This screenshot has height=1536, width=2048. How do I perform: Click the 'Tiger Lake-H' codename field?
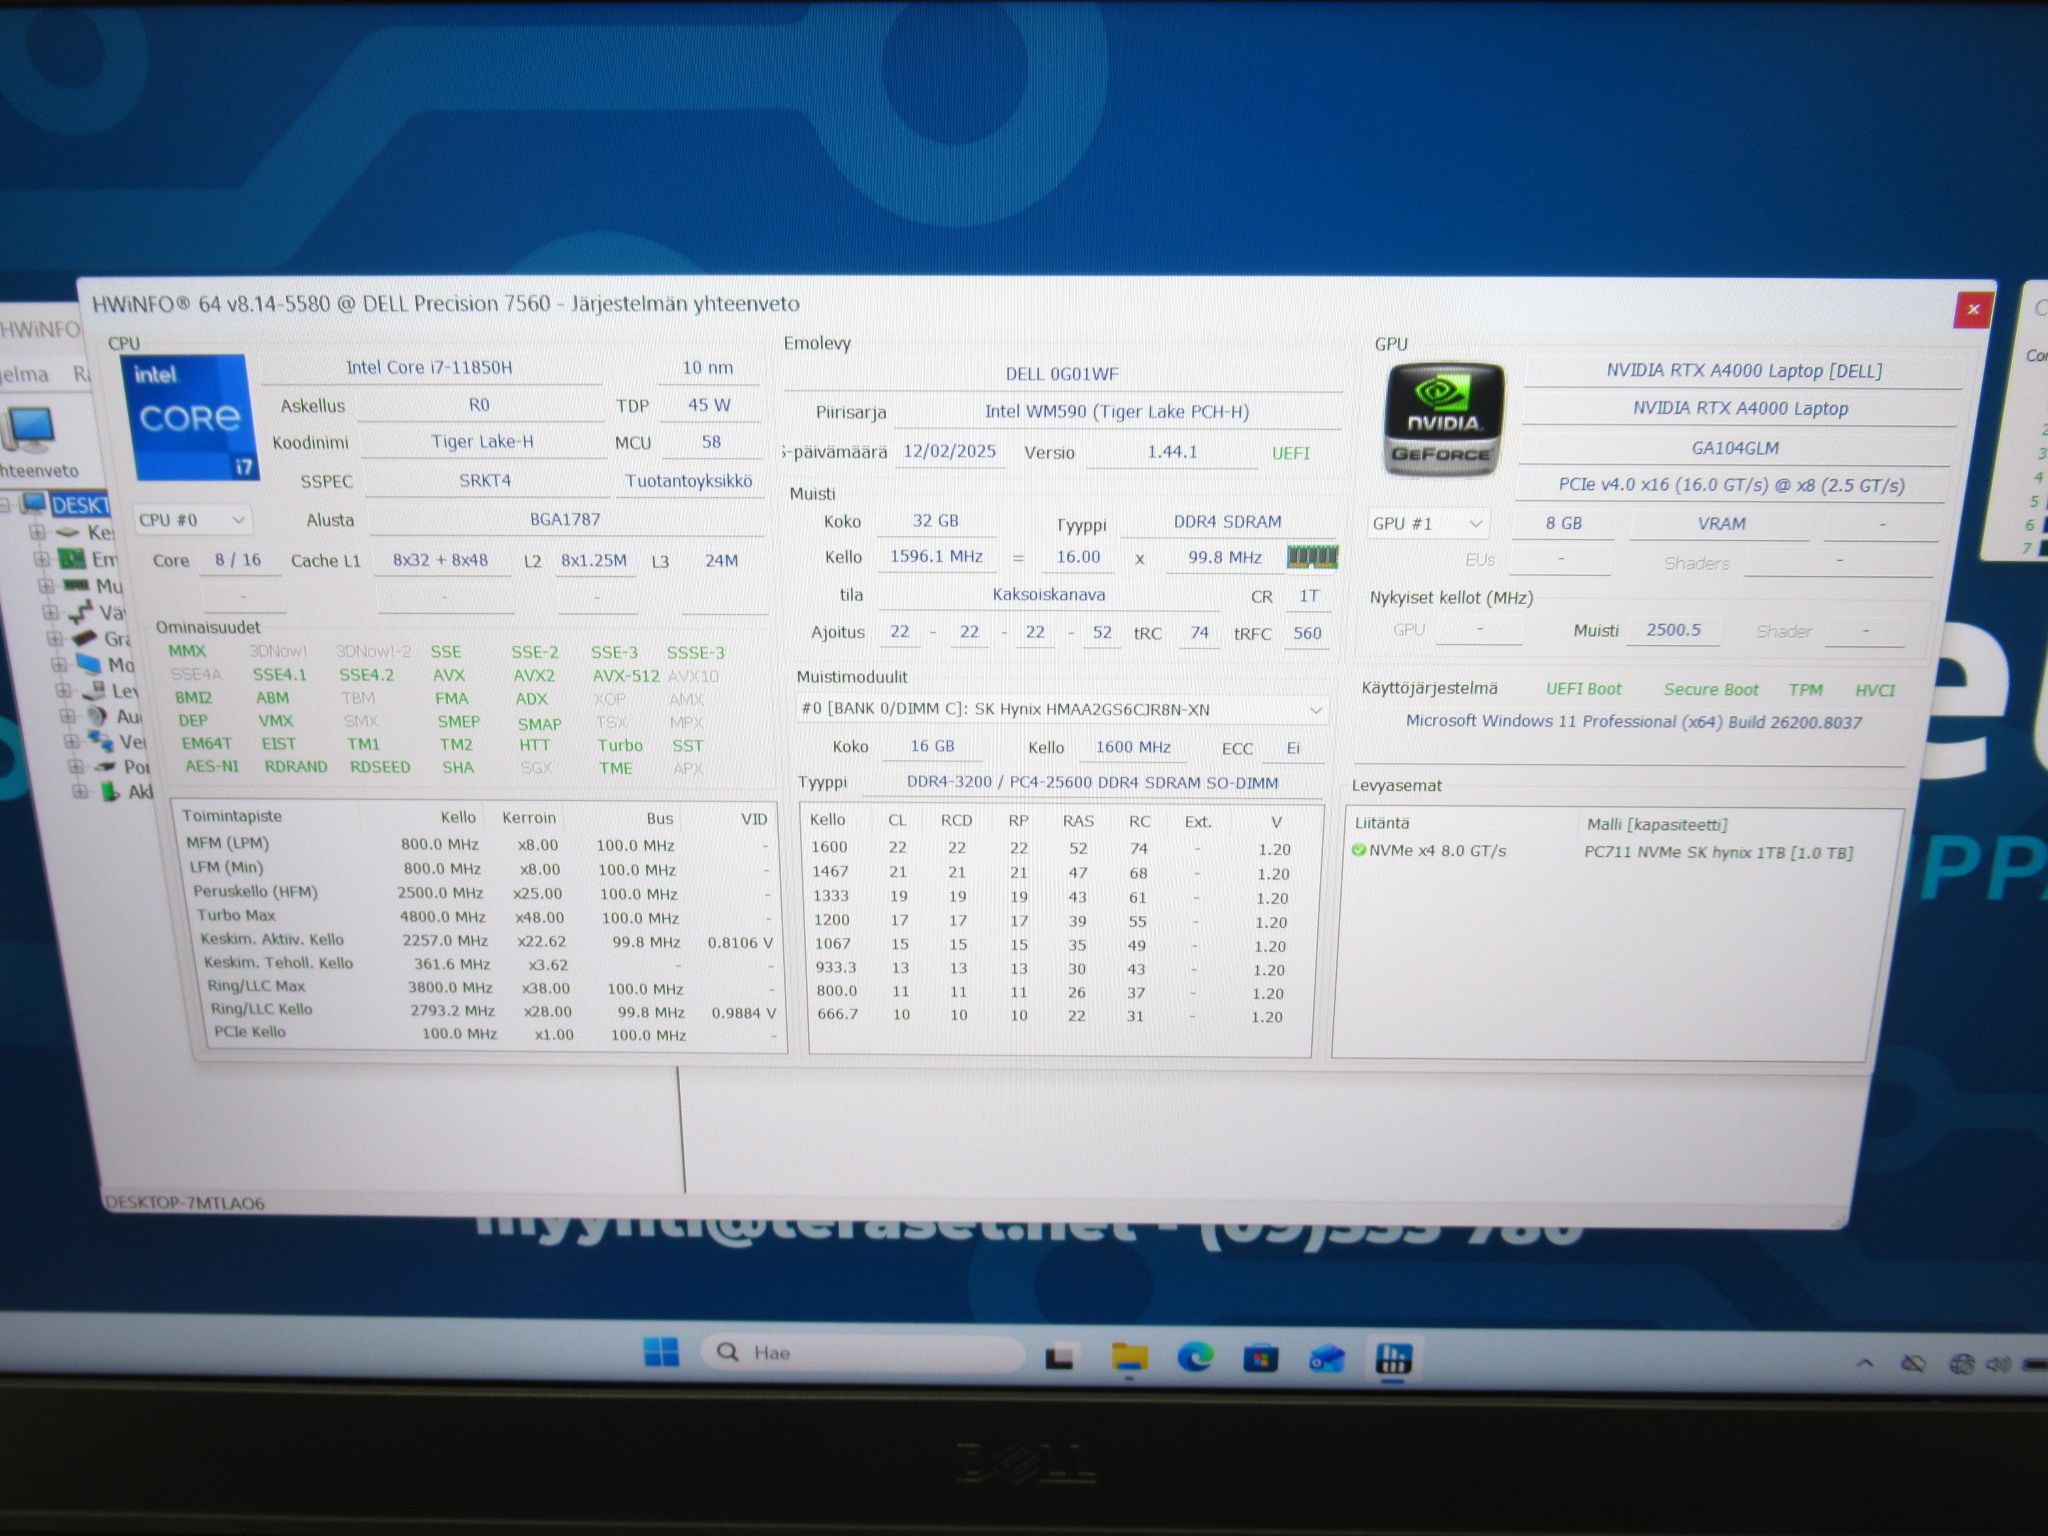click(482, 442)
